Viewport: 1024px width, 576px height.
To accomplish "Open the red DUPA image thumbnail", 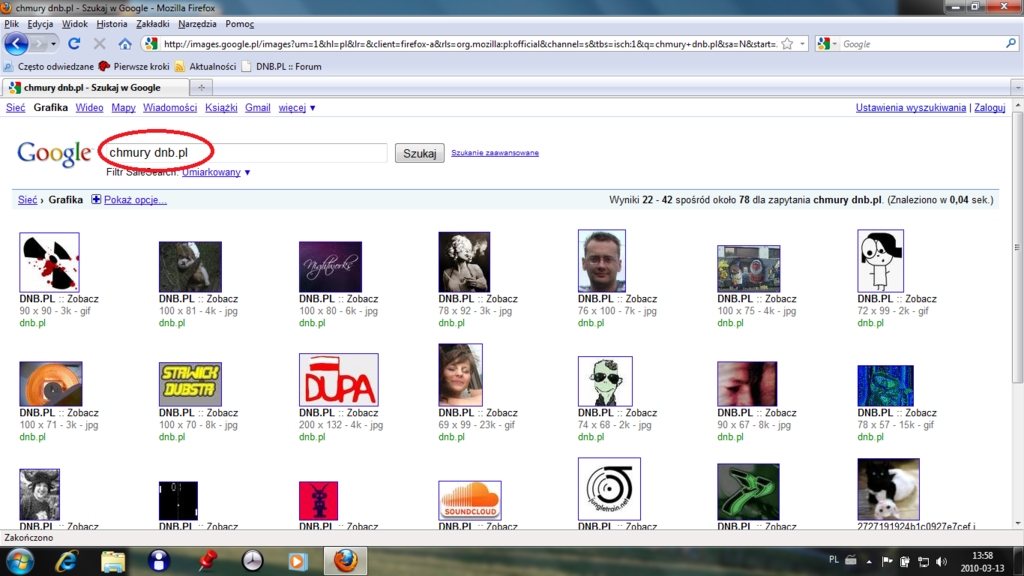I will pyautogui.click(x=338, y=380).
